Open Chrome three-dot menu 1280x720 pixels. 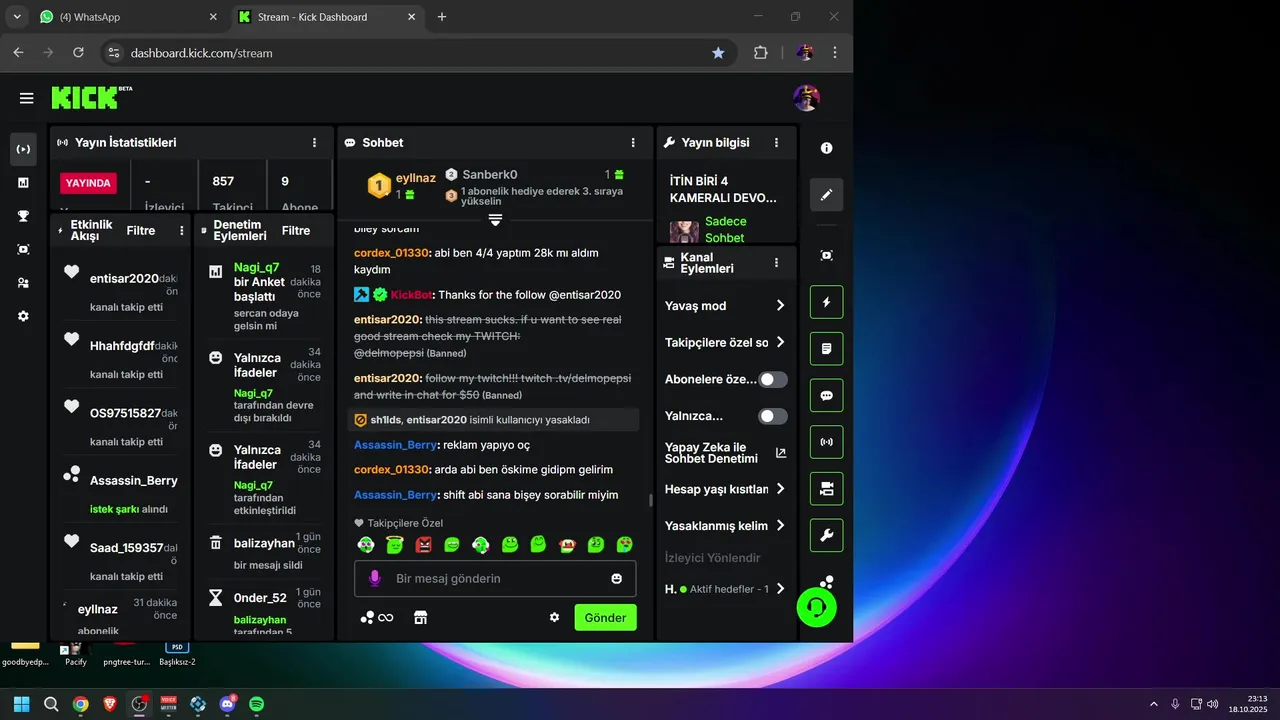pyautogui.click(x=835, y=53)
